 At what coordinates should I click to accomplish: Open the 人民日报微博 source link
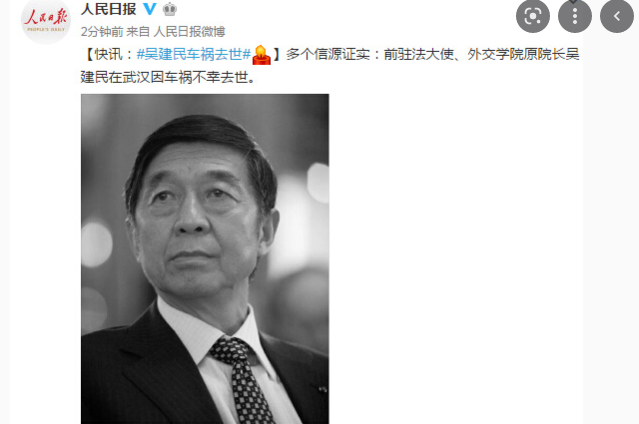pos(189,31)
